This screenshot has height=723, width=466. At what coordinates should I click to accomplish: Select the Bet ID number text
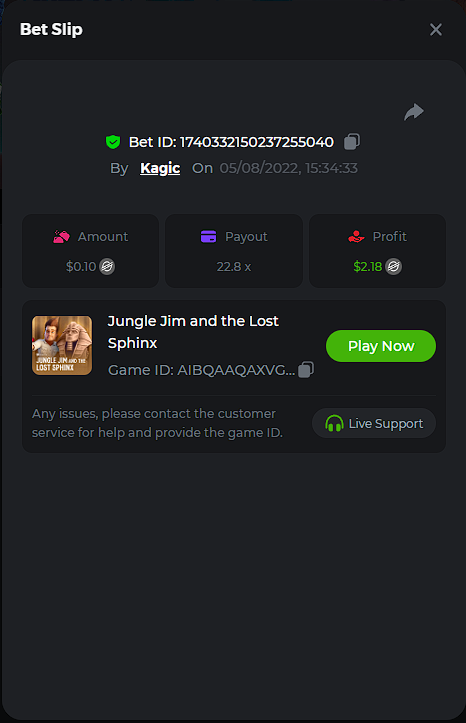coord(256,142)
